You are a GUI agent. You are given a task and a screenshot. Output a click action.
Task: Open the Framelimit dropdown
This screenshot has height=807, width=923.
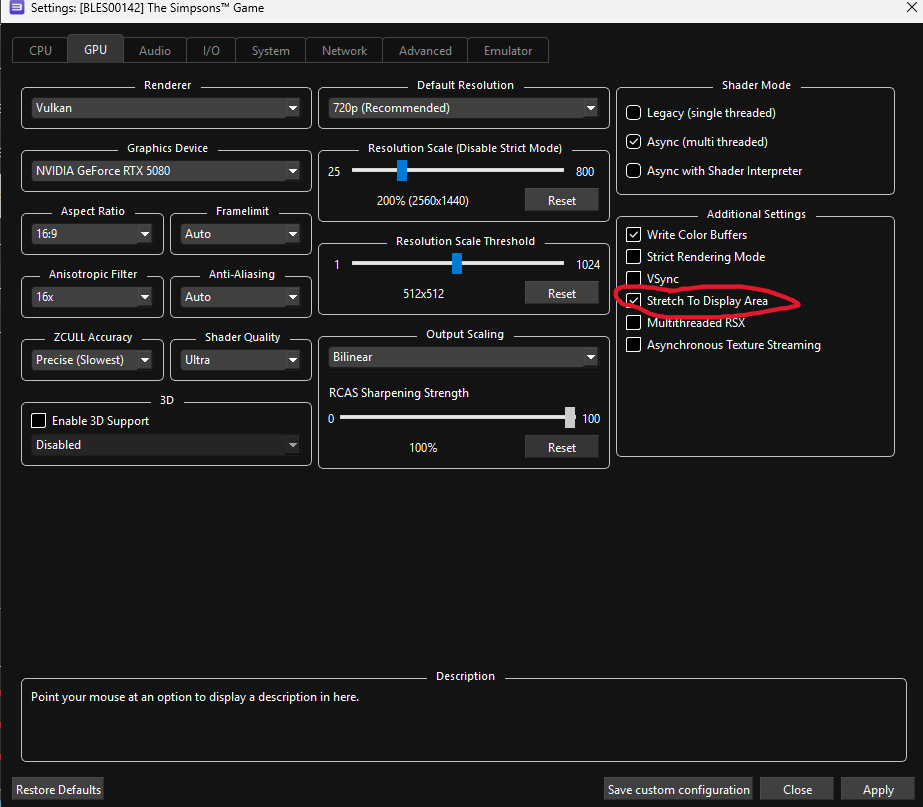tap(241, 234)
